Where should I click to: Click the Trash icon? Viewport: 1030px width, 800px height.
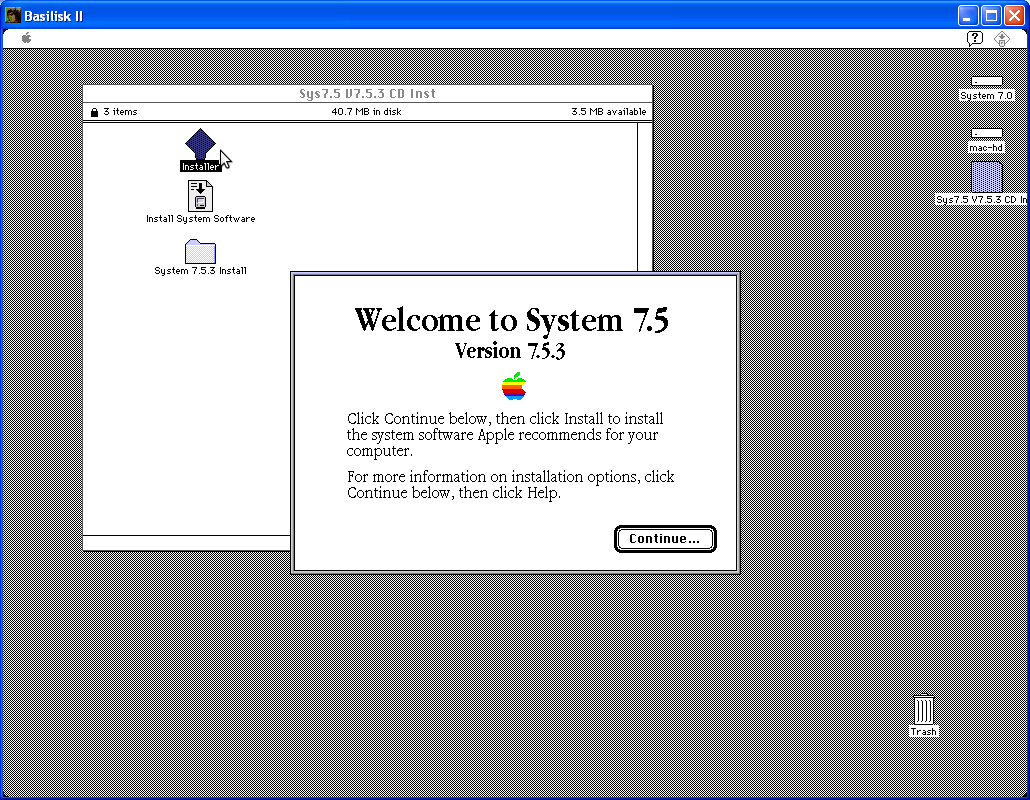tap(924, 709)
